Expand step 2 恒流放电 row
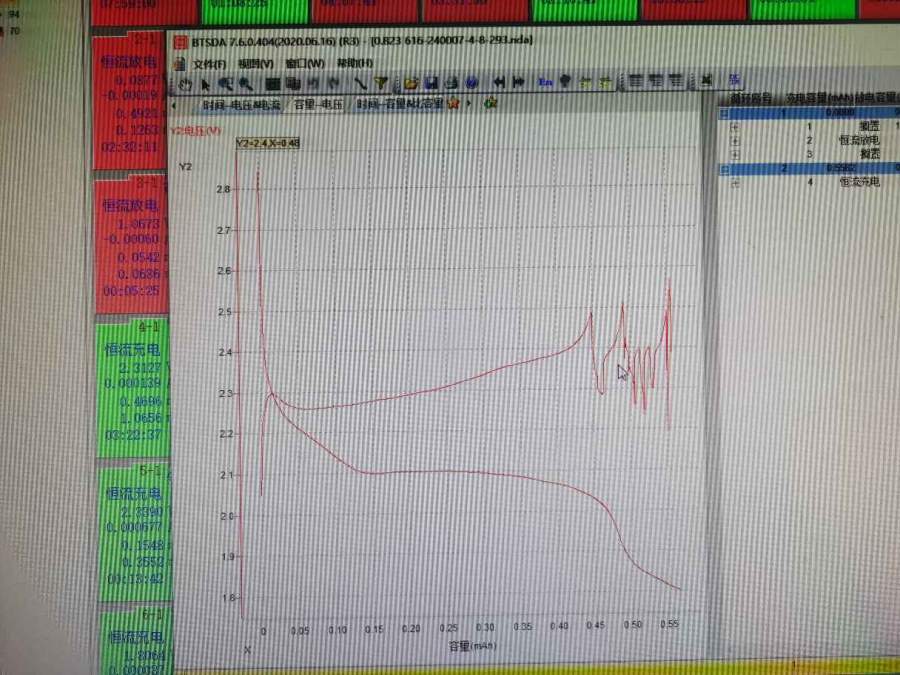The height and width of the screenshot is (675, 900). [735, 141]
